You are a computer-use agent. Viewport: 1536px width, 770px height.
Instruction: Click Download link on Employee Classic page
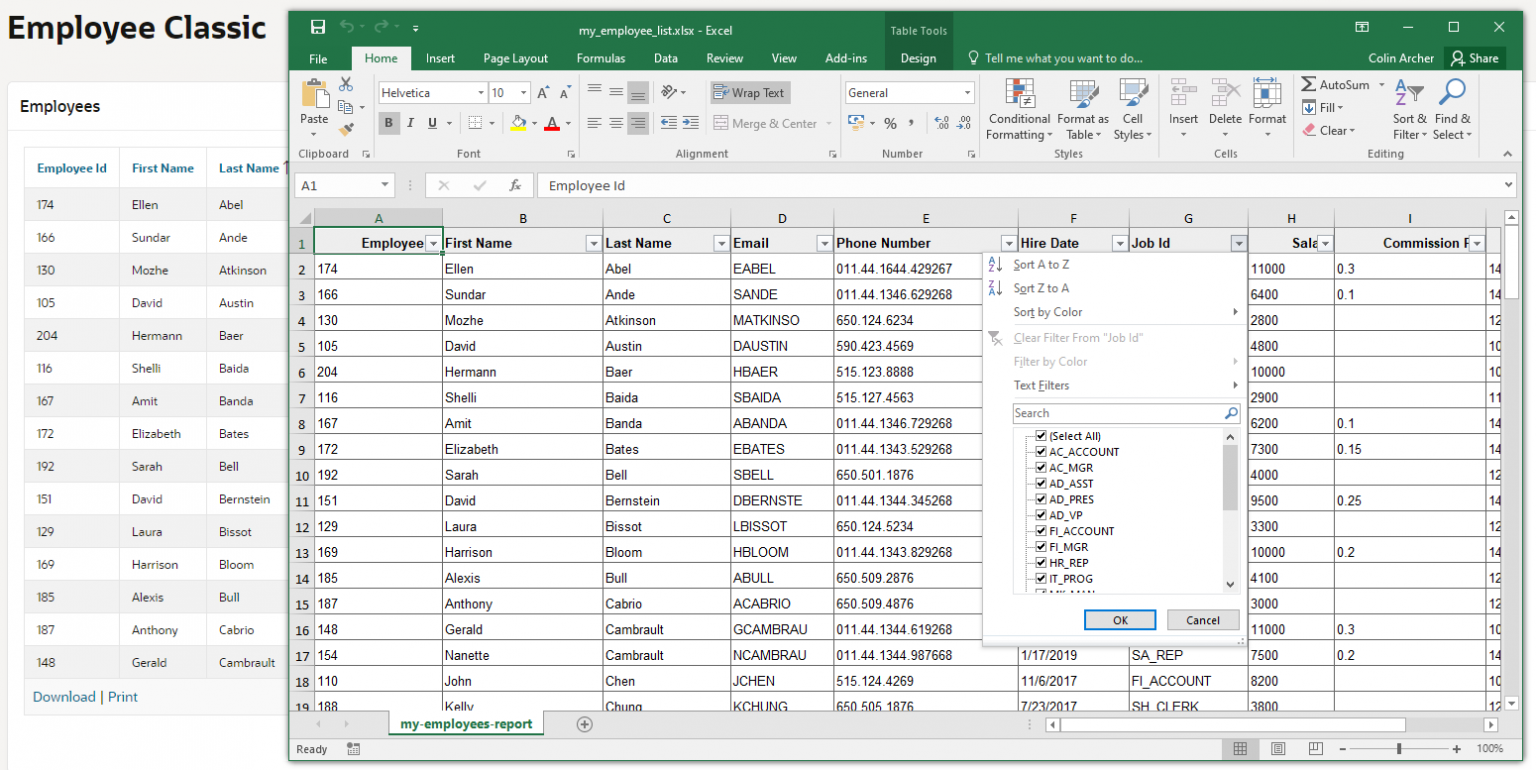pyautogui.click(x=64, y=697)
